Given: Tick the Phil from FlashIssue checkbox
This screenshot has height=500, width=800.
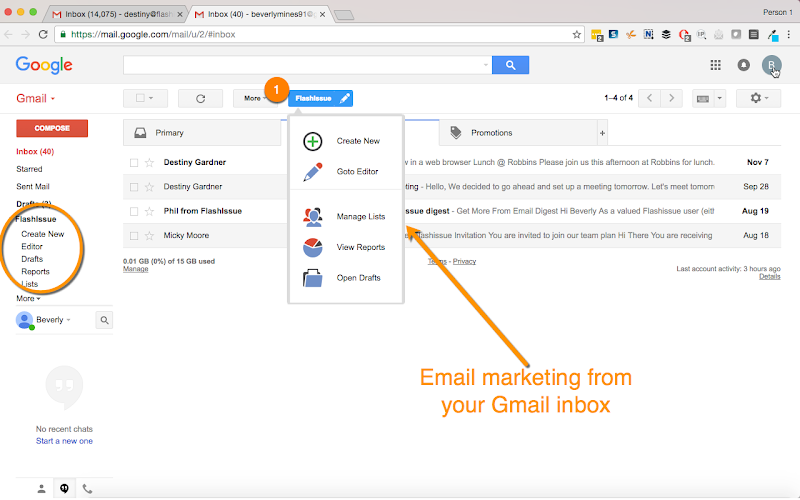Looking at the screenshot, I should click(x=134, y=211).
